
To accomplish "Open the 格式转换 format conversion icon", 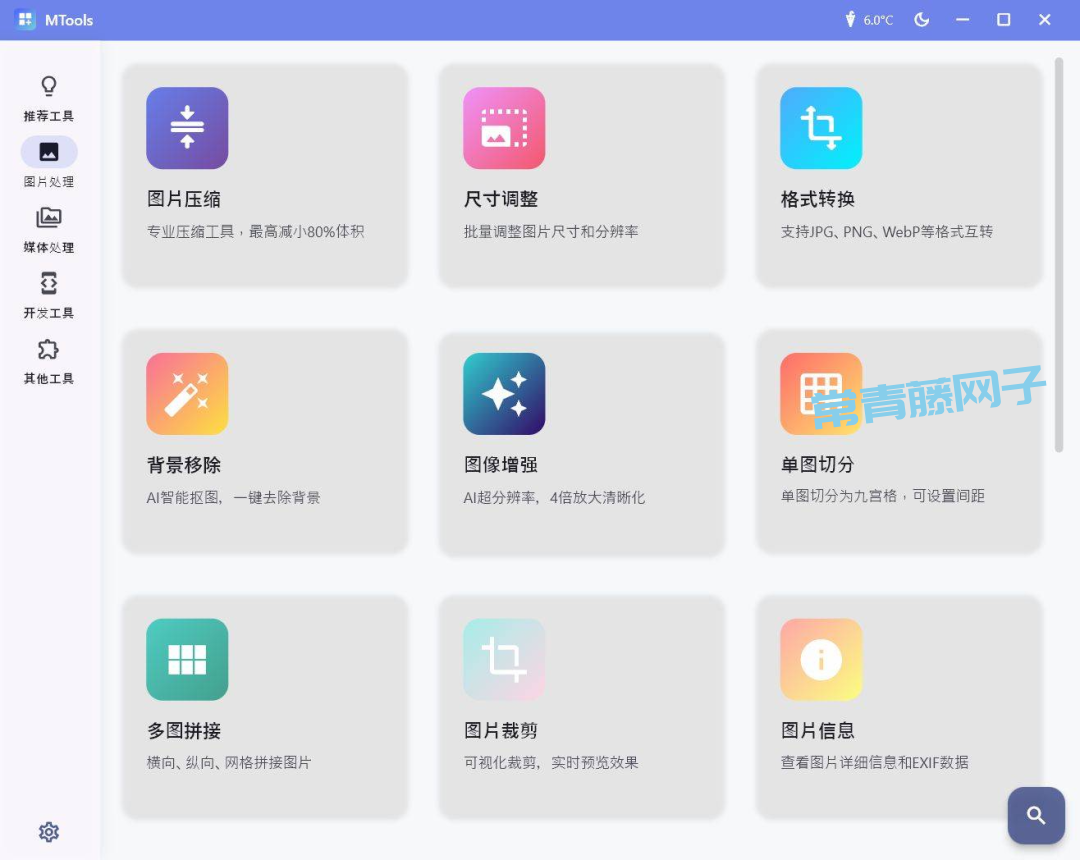I will click(x=821, y=128).
